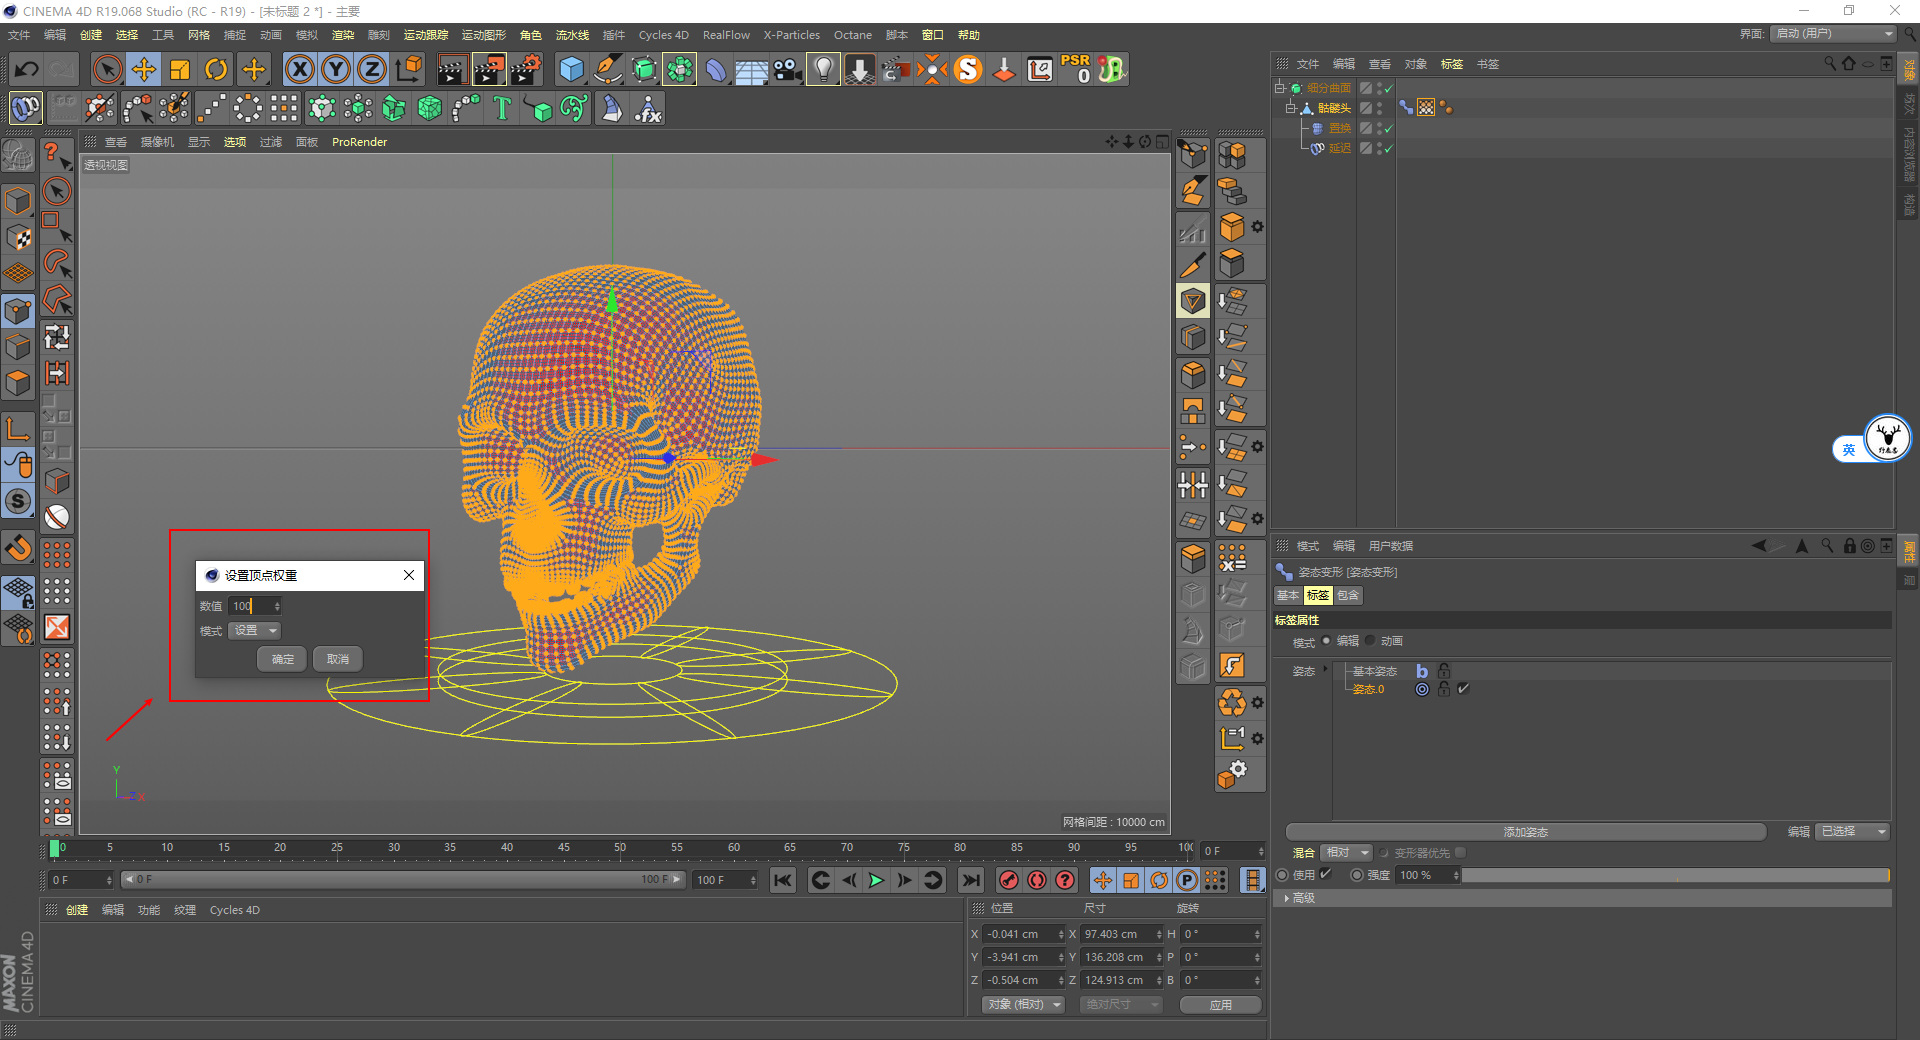
Task: Open the 运动图形 menu
Action: coord(483,35)
